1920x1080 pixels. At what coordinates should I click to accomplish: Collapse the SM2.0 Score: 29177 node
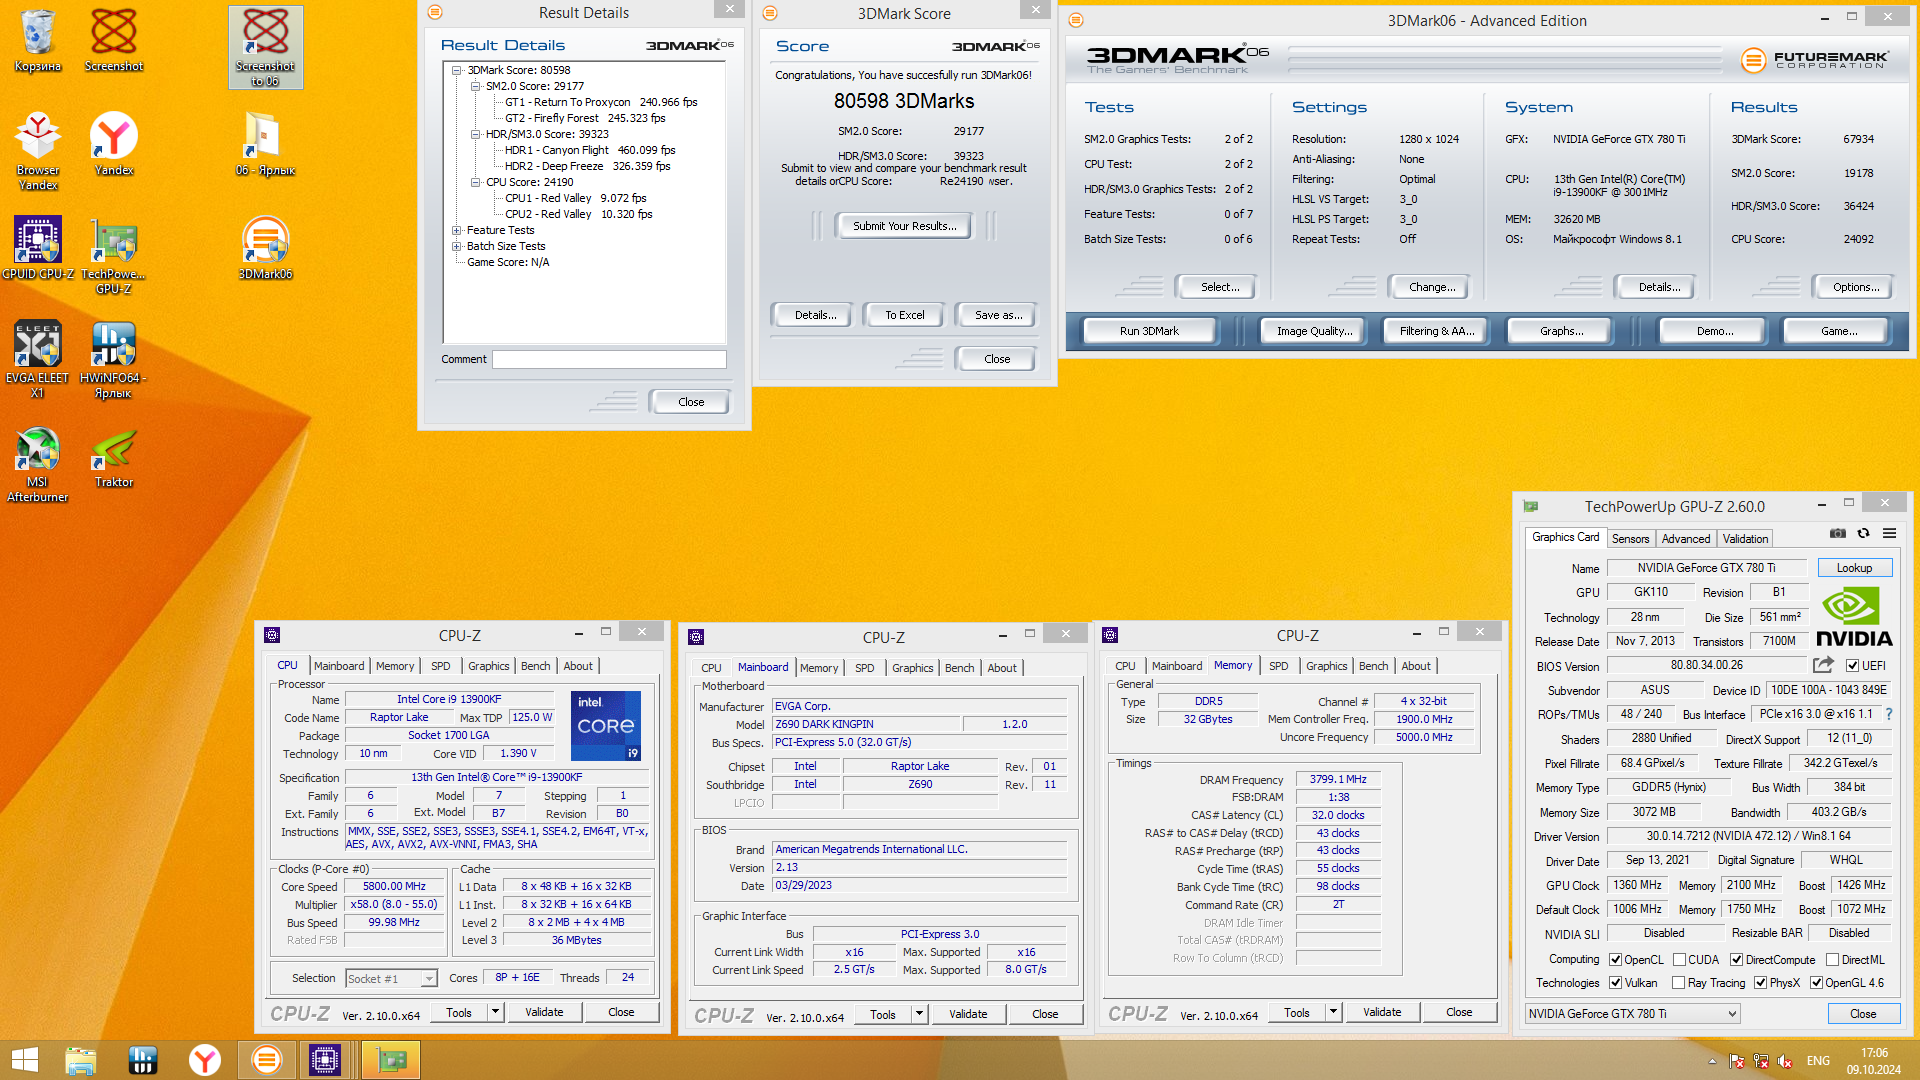click(x=476, y=86)
